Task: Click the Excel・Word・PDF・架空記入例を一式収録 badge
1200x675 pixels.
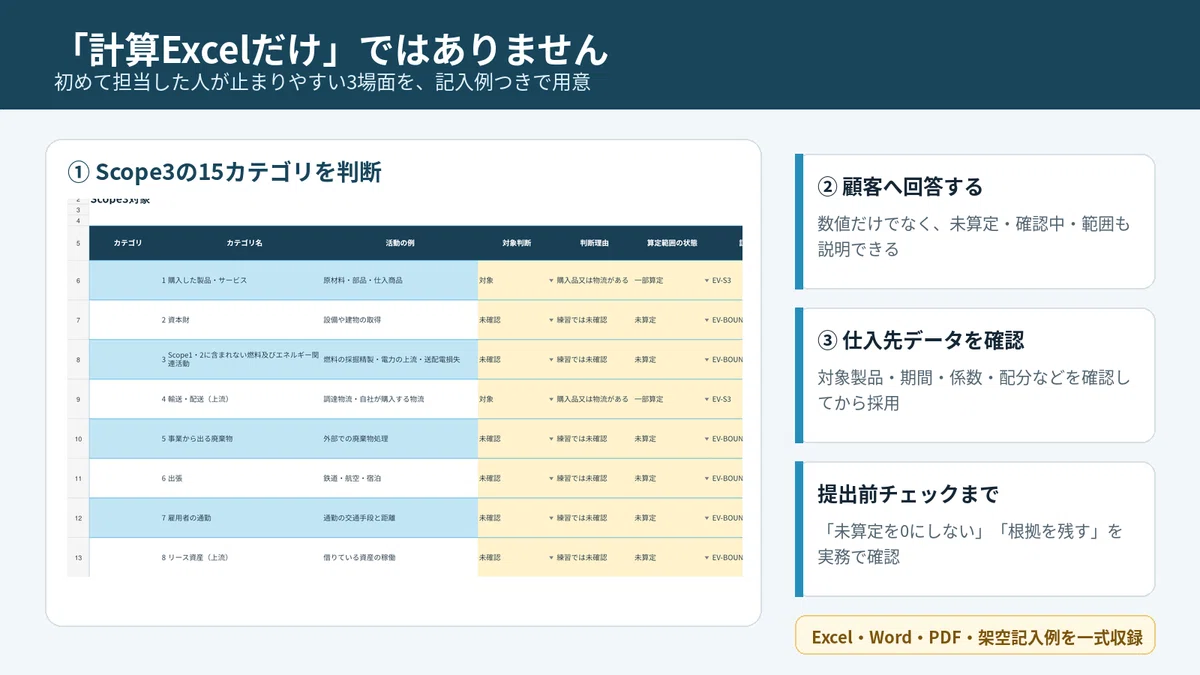Action: click(x=975, y=636)
